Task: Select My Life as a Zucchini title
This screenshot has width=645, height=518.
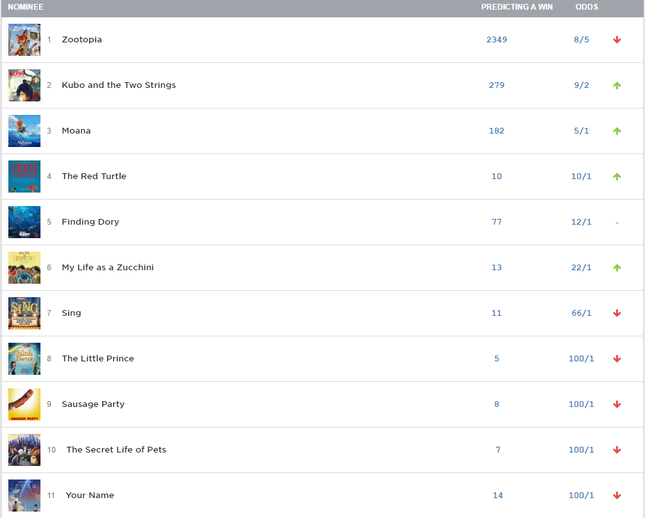Action: (107, 267)
